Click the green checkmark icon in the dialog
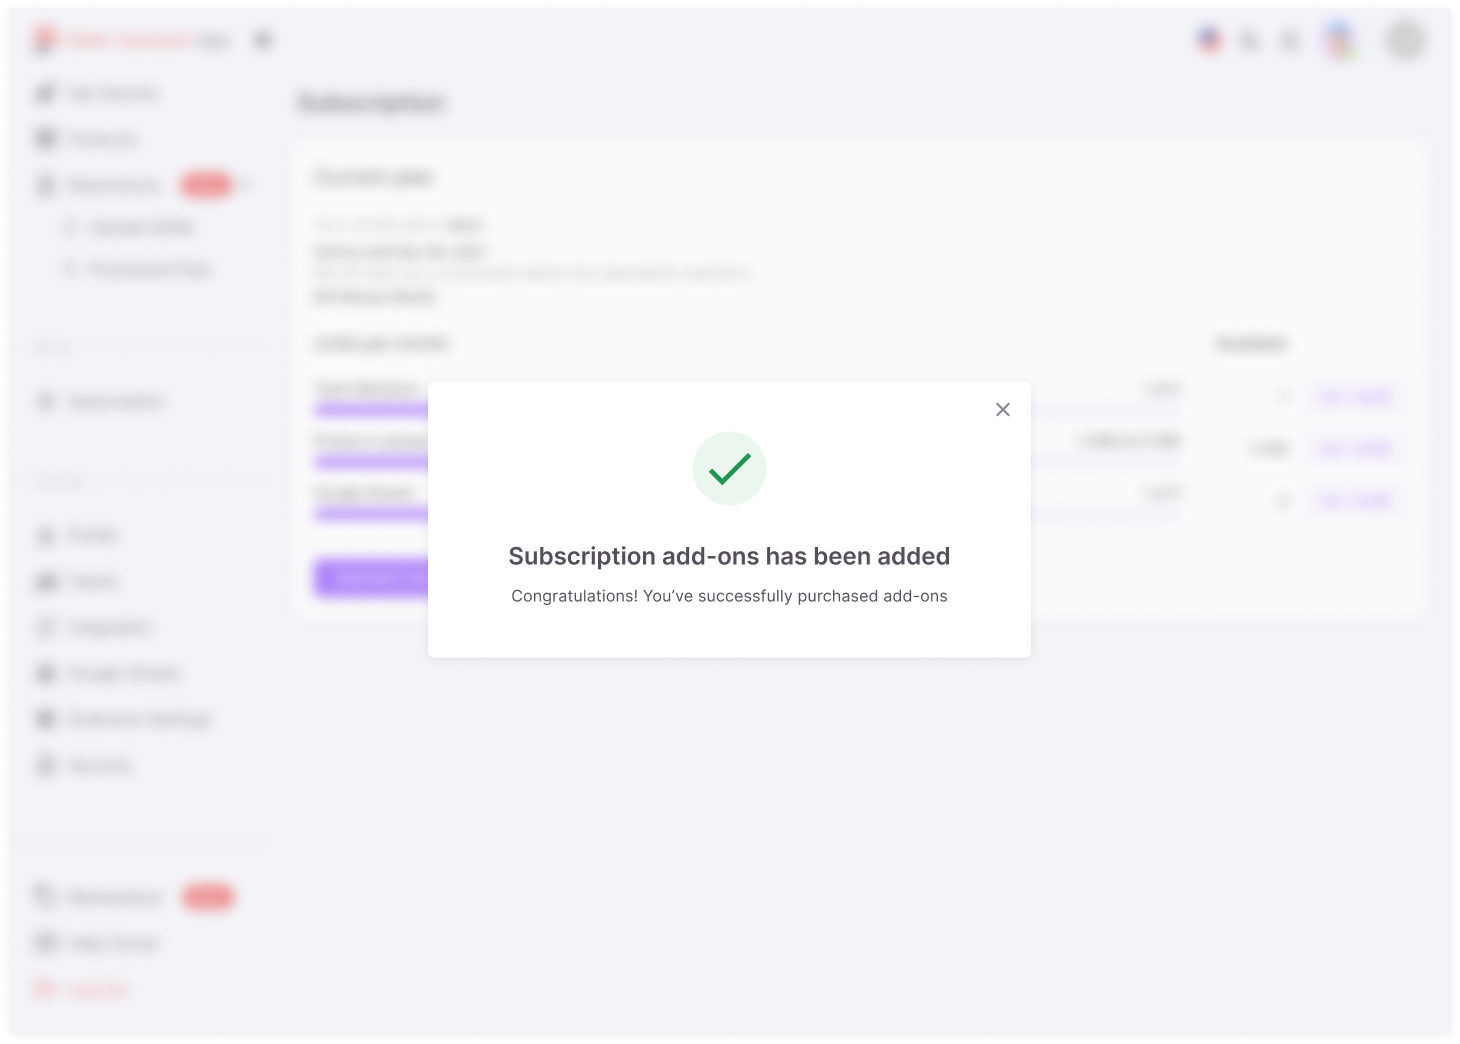This screenshot has width=1460, height=1044. 729,468
